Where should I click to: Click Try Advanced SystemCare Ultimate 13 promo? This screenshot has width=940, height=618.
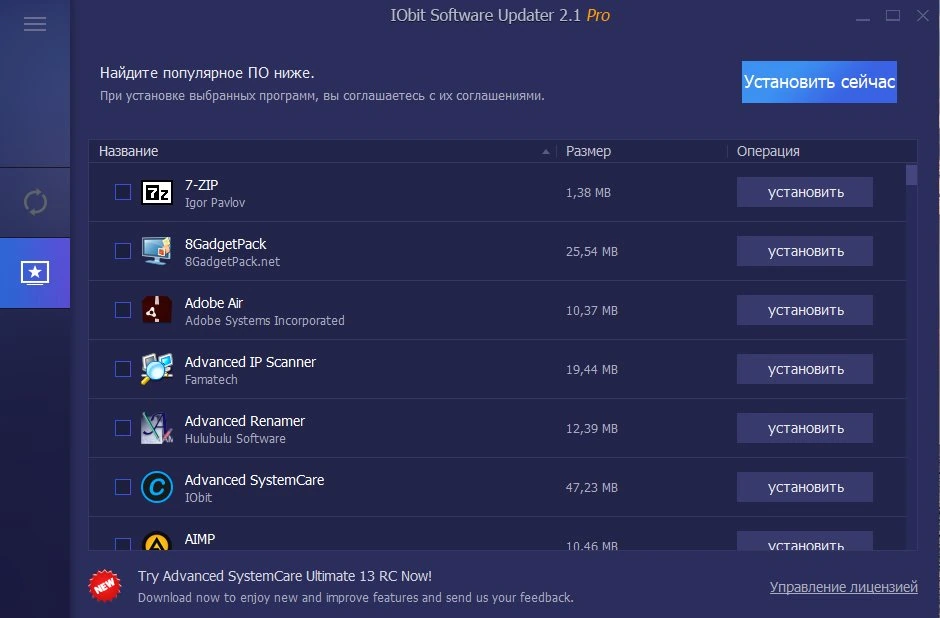point(285,576)
